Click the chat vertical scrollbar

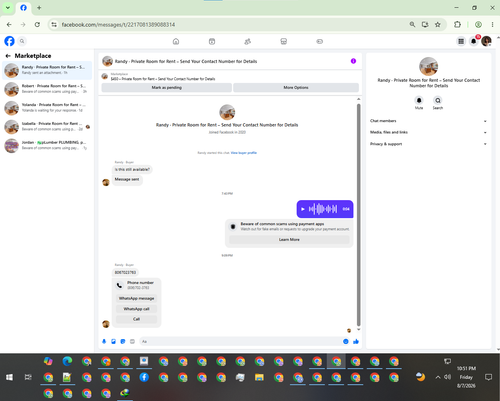(359, 215)
